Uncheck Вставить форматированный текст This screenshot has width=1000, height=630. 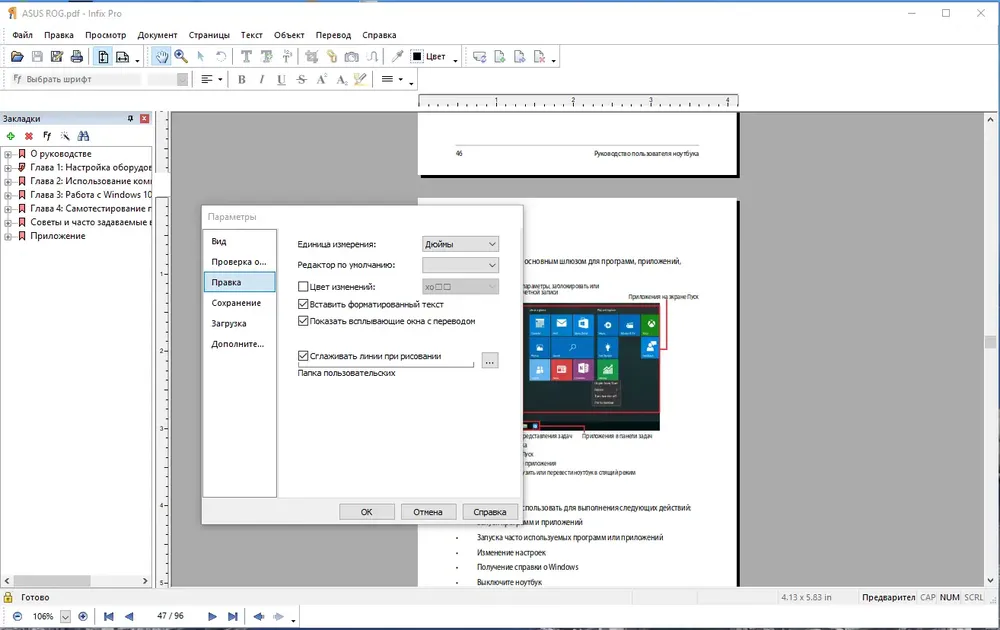coord(304,304)
